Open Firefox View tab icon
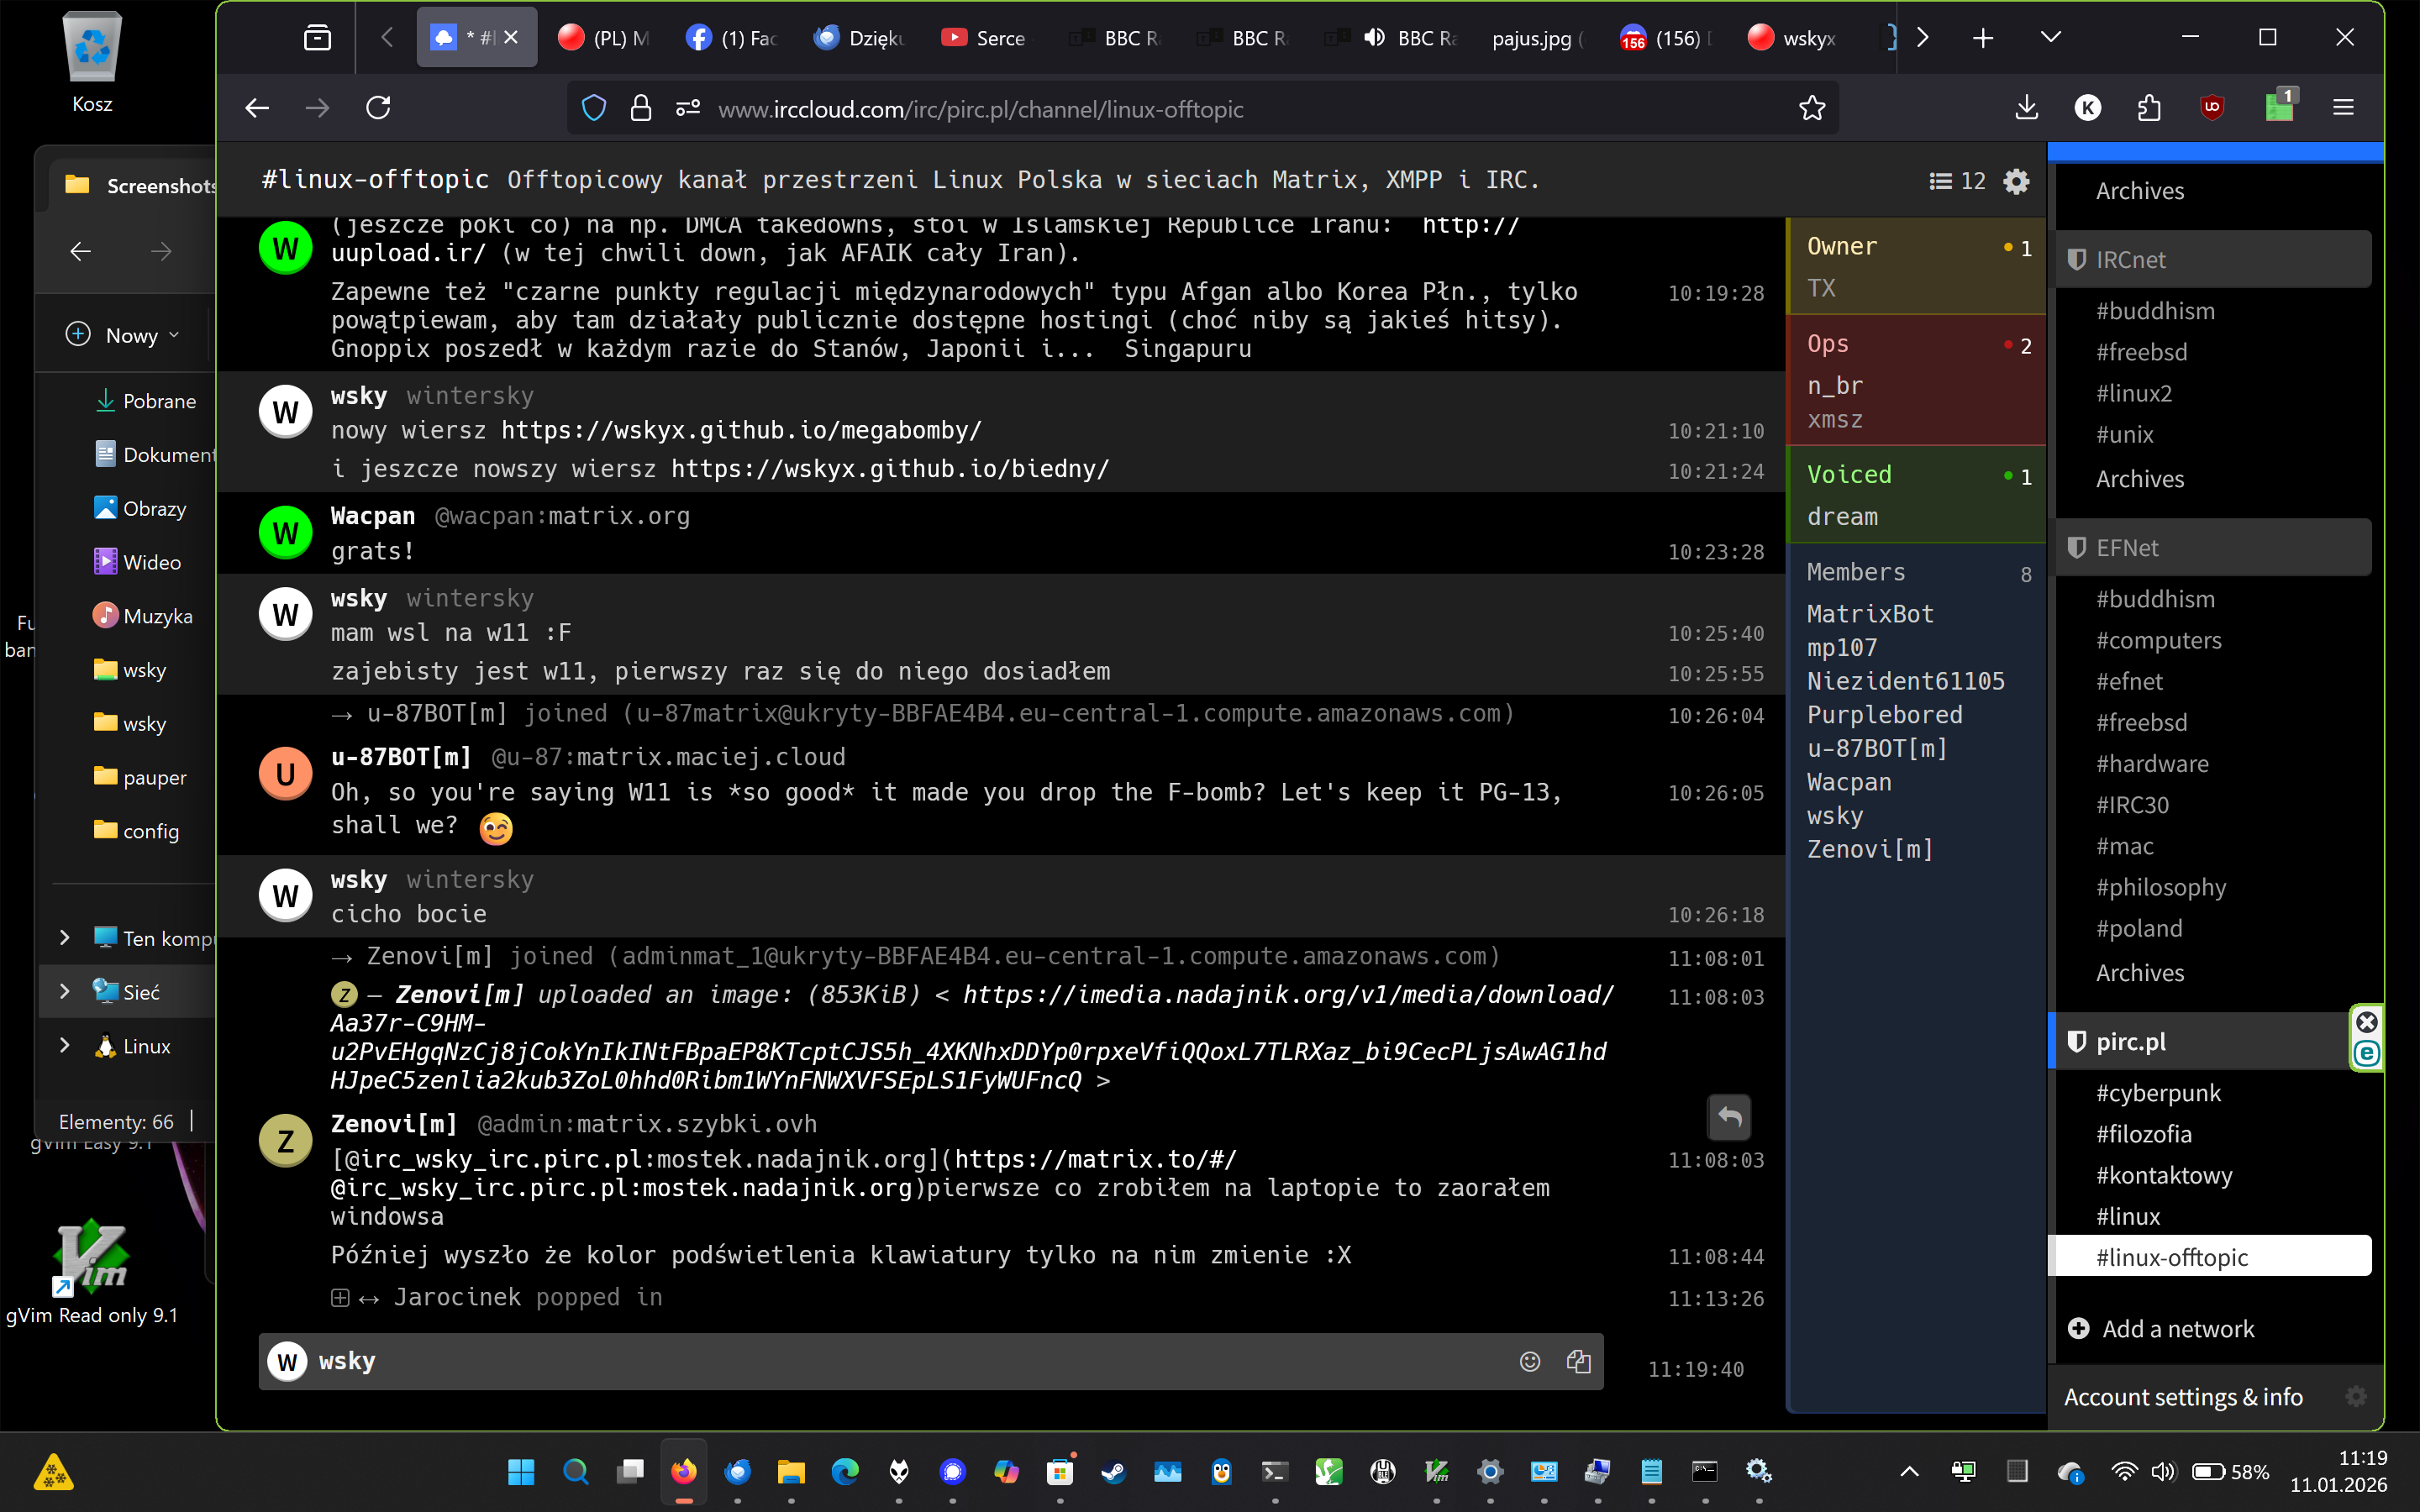The image size is (2420, 1512). pos(317,38)
